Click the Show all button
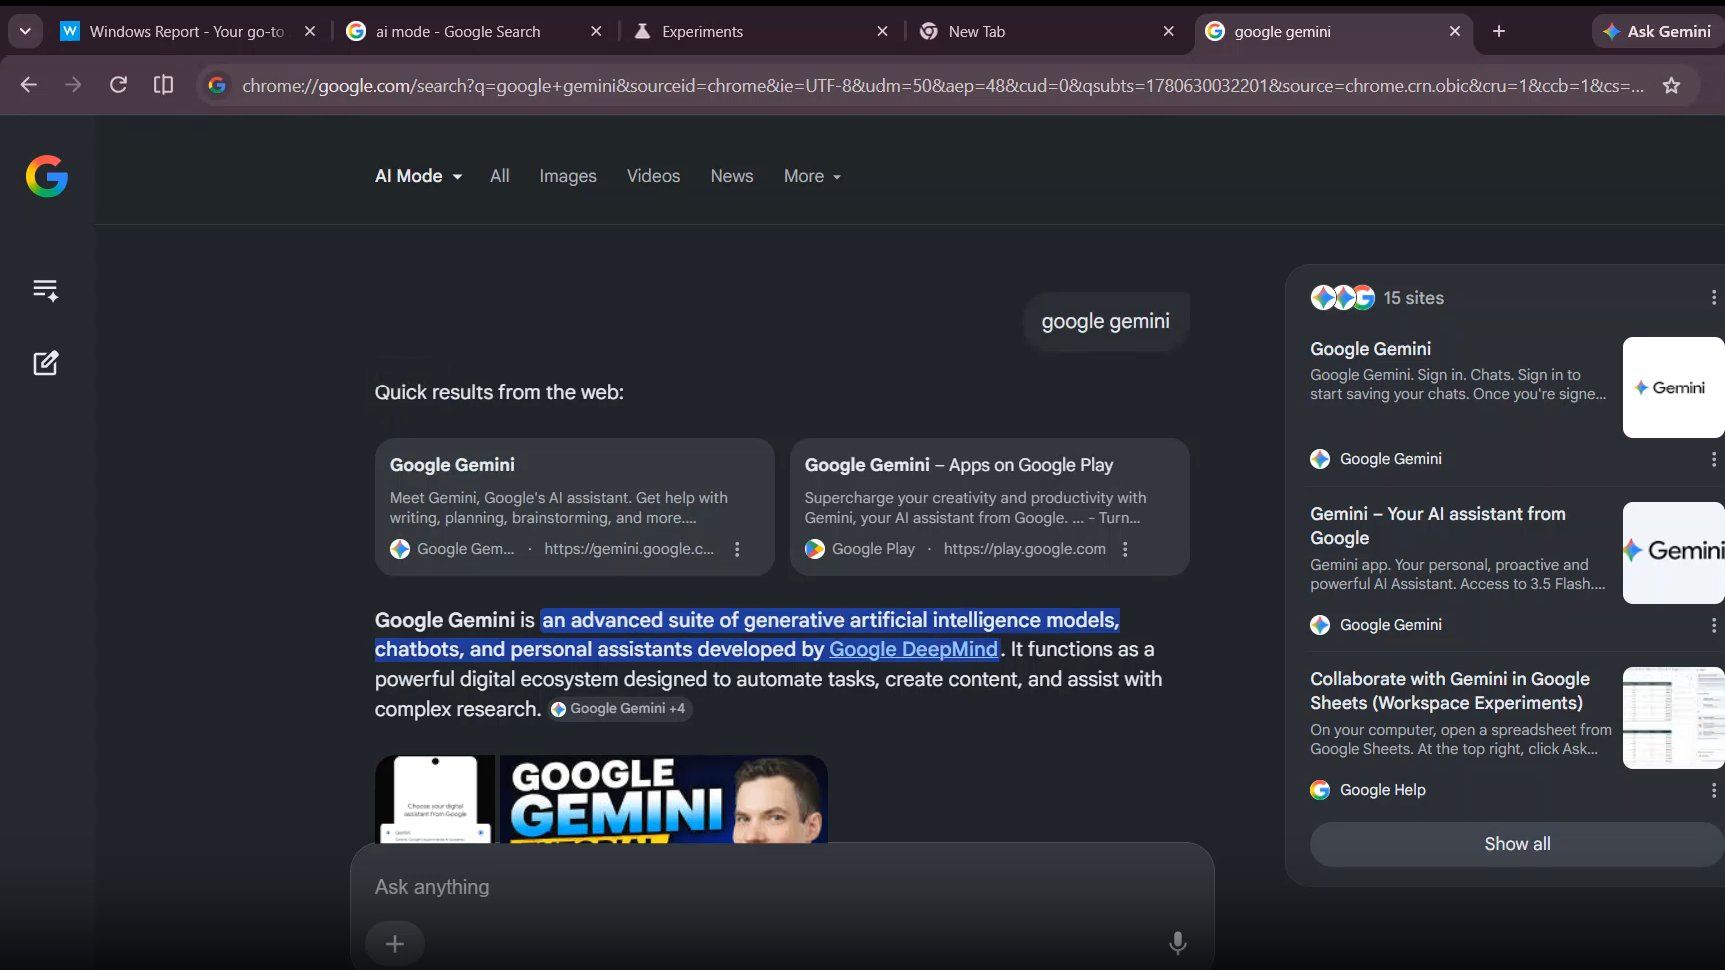Image resolution: width=1725 pixels, height=970 pixels. coord(1517,844)
